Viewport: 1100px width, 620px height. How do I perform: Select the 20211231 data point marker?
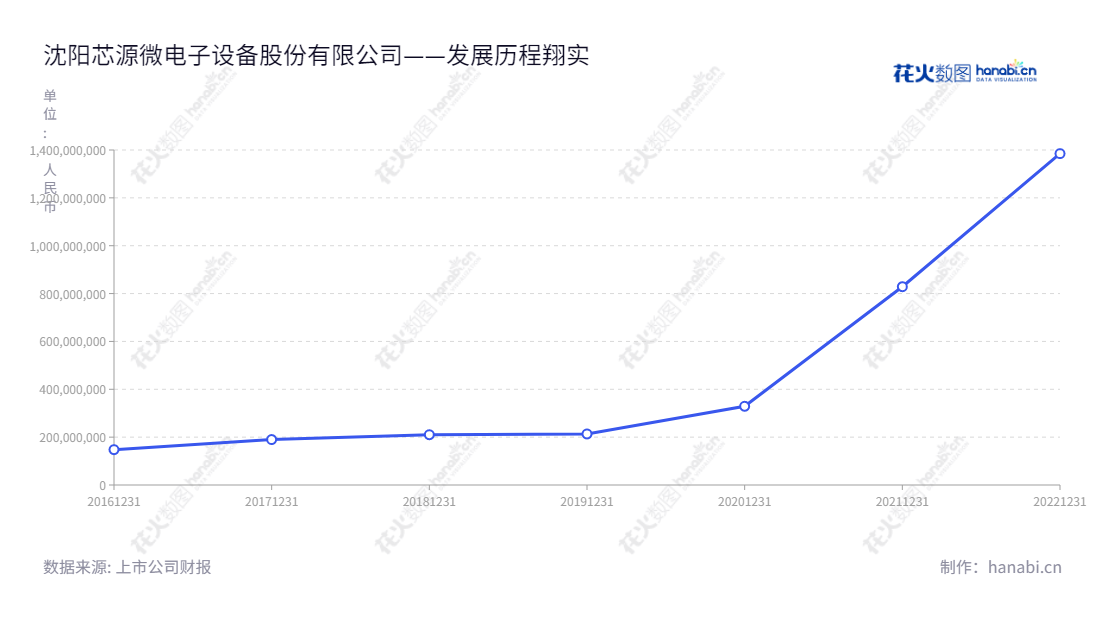coord(902,287)
